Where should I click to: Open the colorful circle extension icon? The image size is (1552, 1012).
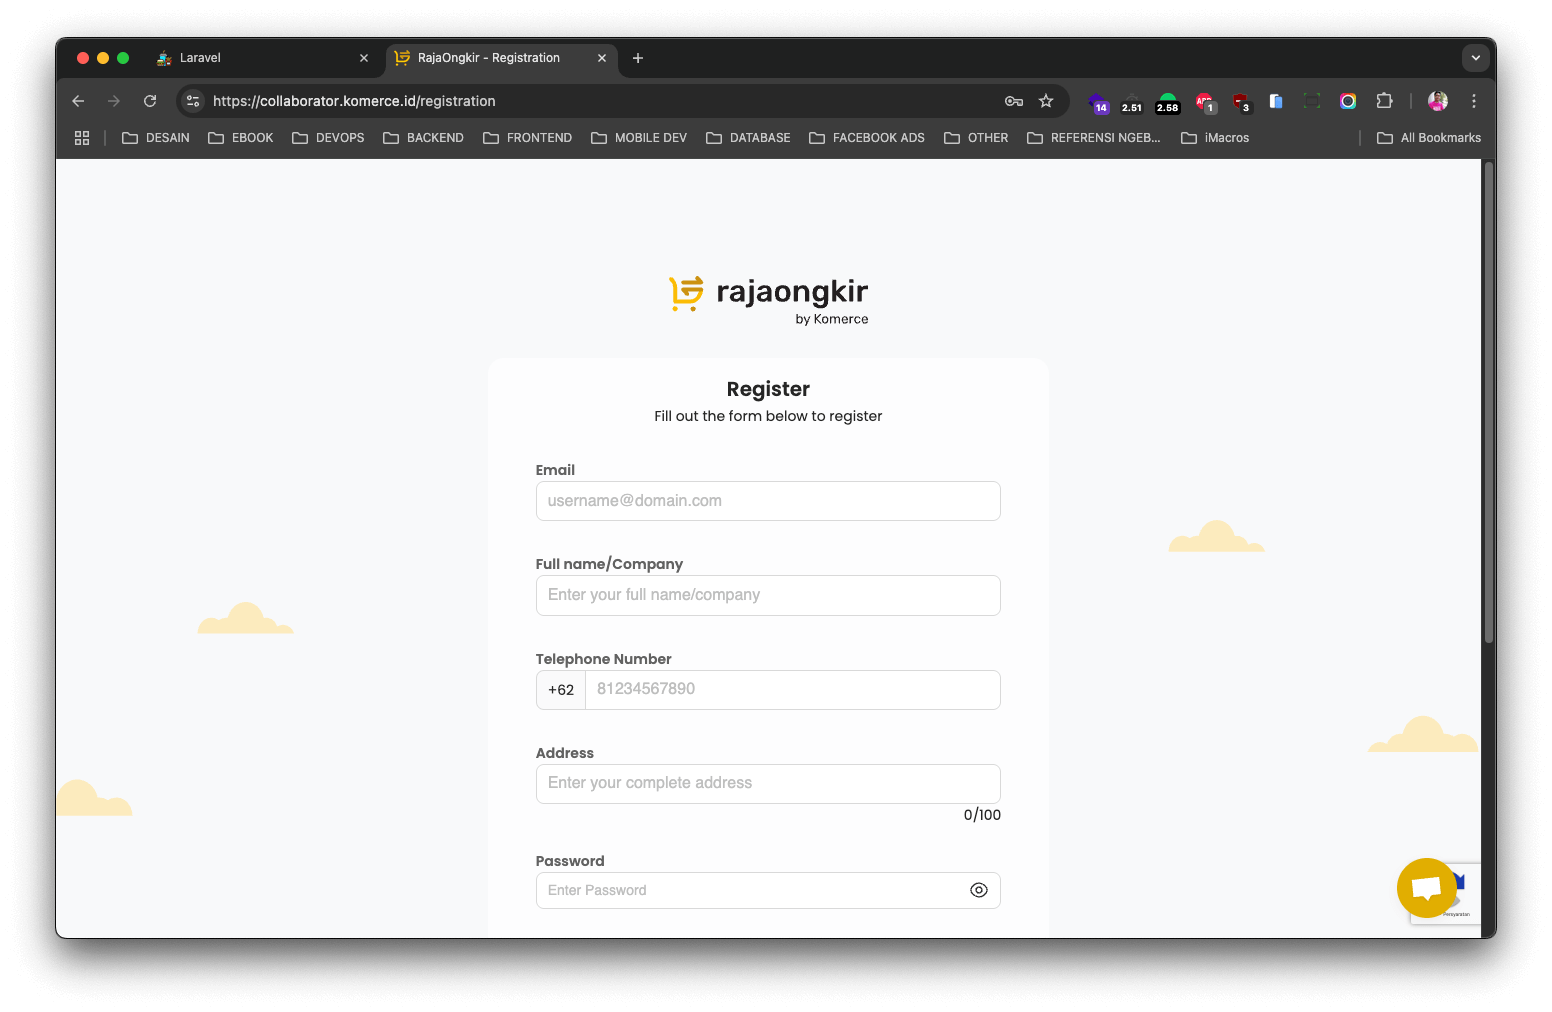[1348, 101]
